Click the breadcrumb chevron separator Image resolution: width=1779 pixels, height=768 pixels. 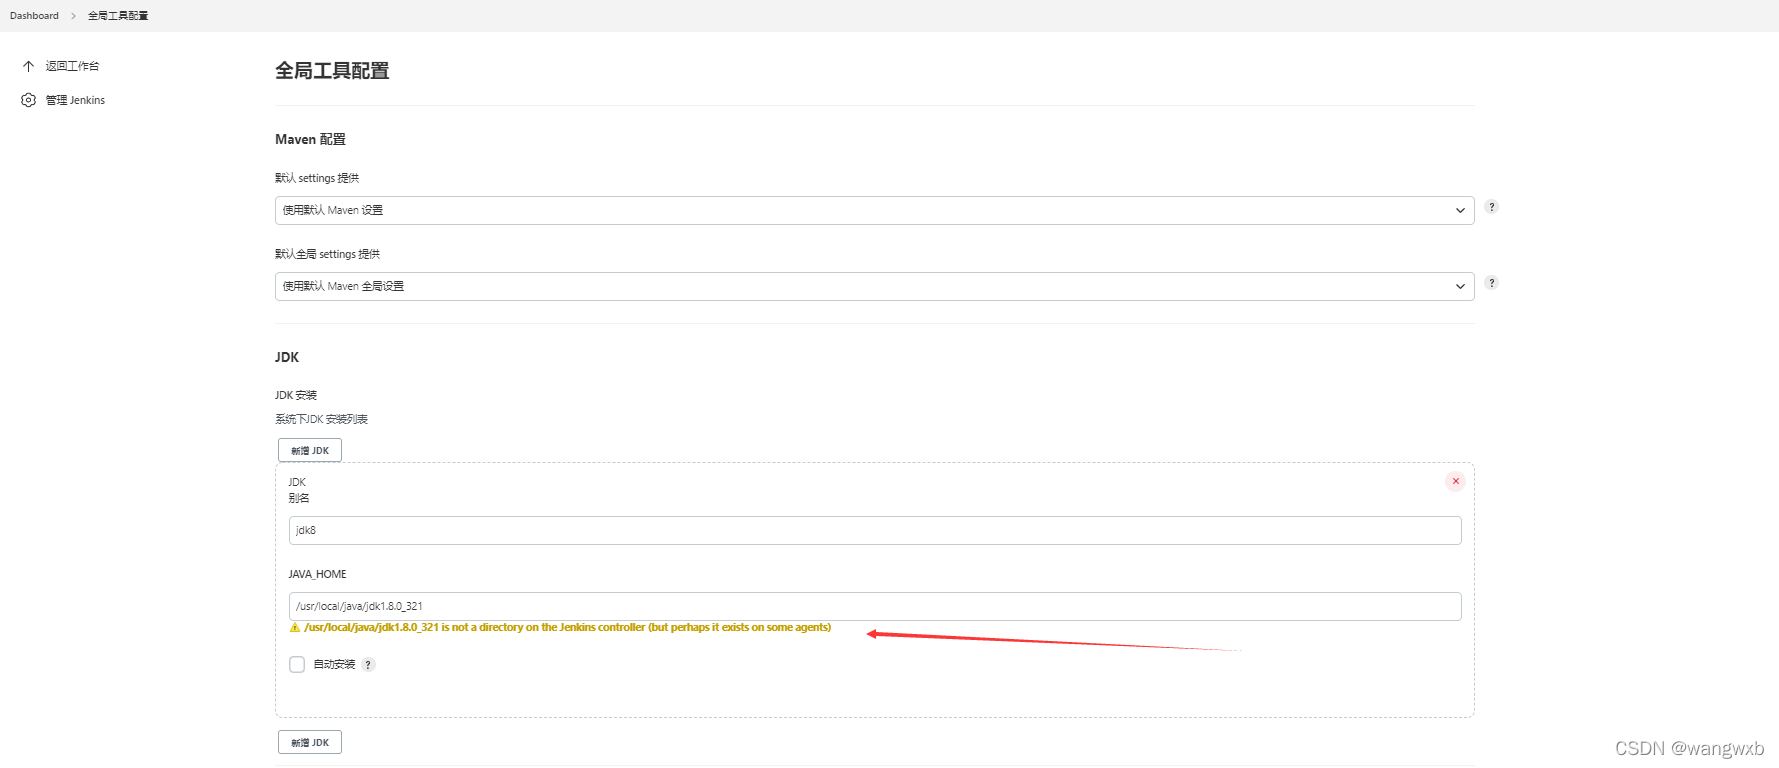(73, 16)
